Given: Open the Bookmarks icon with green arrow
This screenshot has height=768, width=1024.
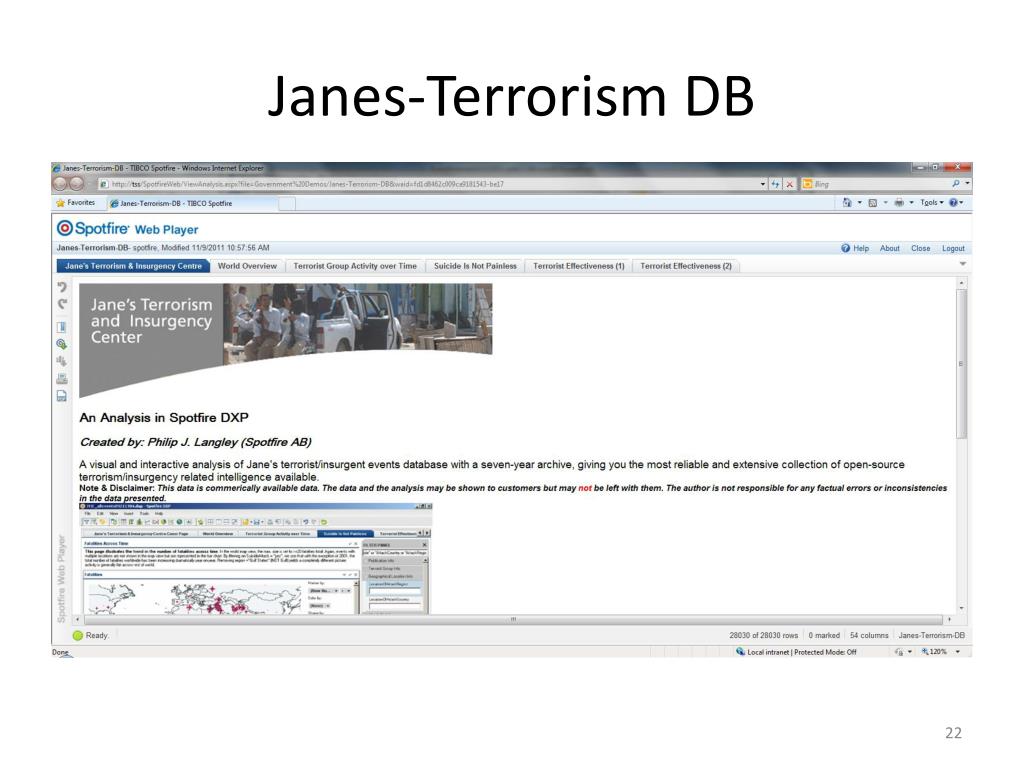Looking at the screenshot, I should [x=61, y=344].
